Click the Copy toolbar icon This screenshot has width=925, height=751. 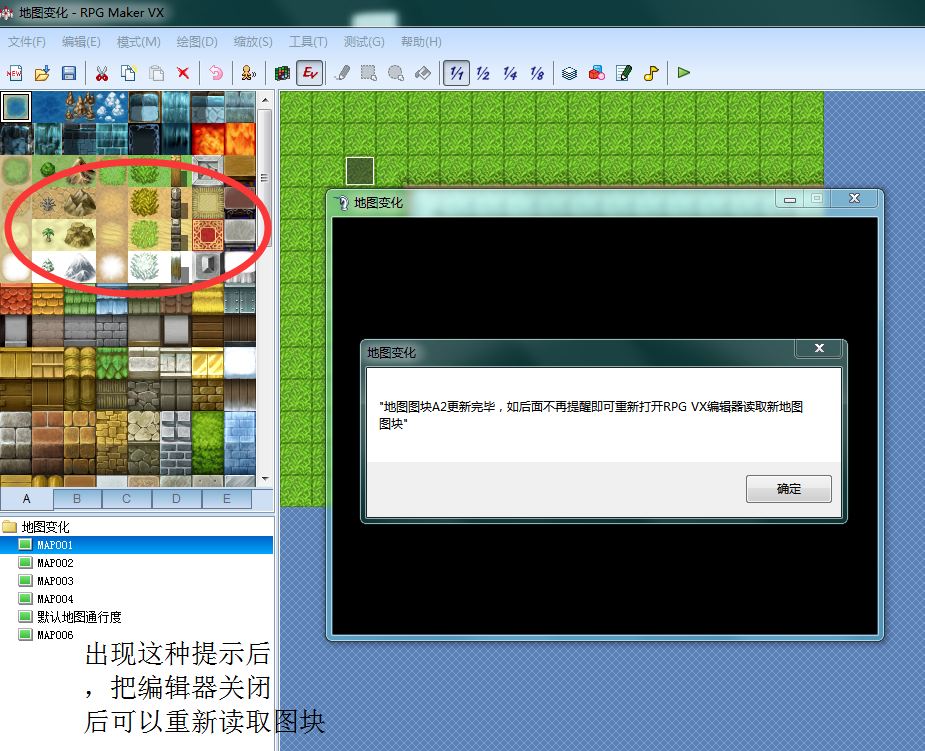pos(129,73)
